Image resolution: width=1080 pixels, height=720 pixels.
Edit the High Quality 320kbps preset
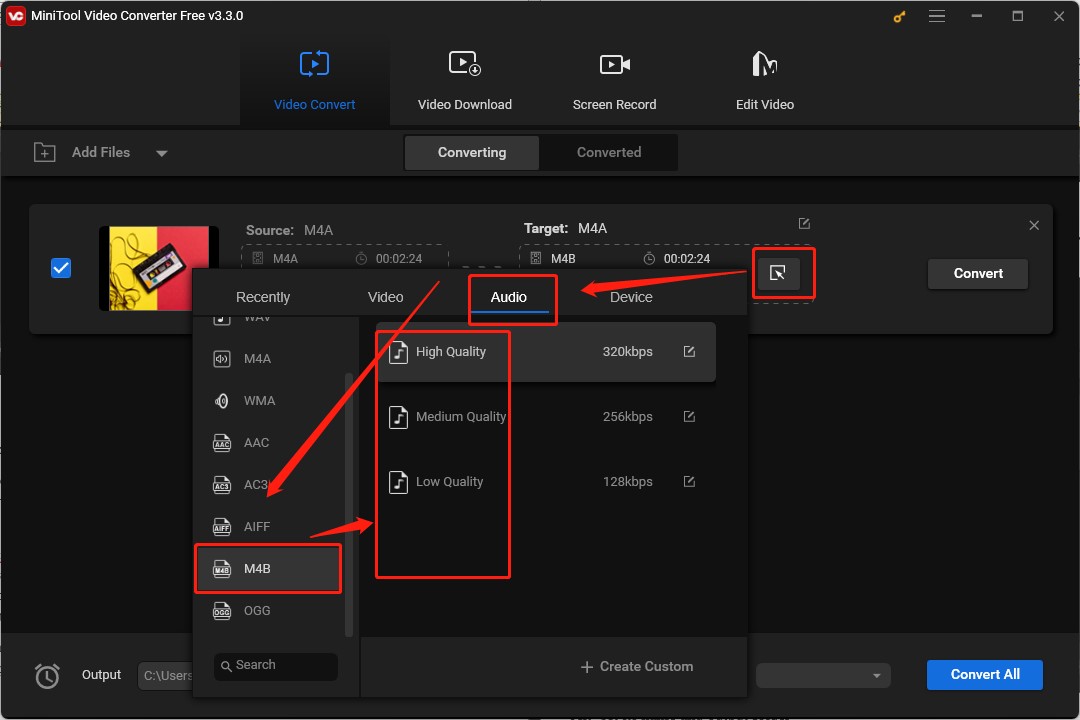(x=689, y=351)
